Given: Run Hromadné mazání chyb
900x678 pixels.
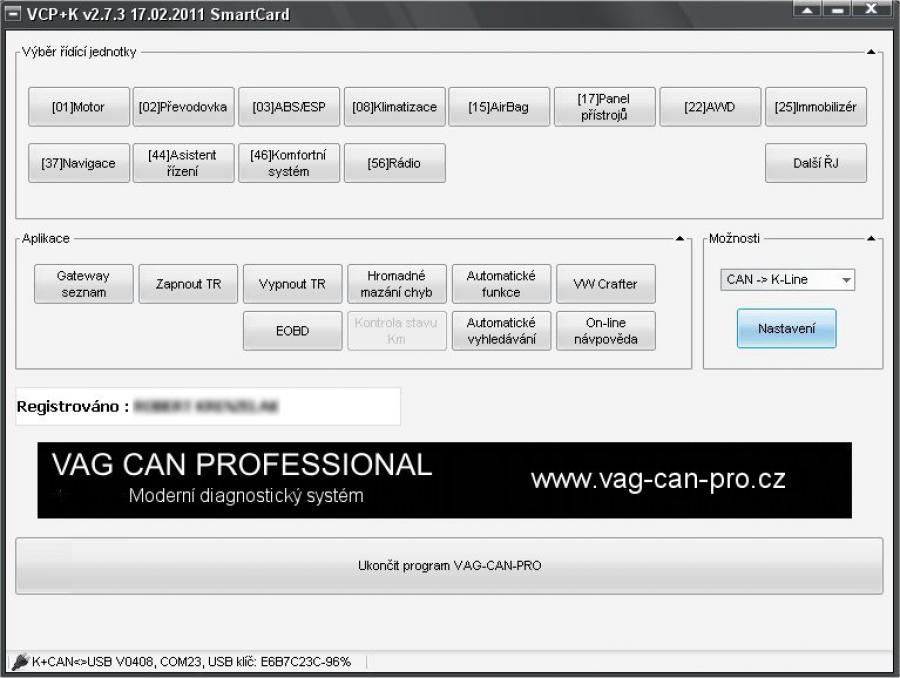Looking at the screenshot, I should [397, 284].
